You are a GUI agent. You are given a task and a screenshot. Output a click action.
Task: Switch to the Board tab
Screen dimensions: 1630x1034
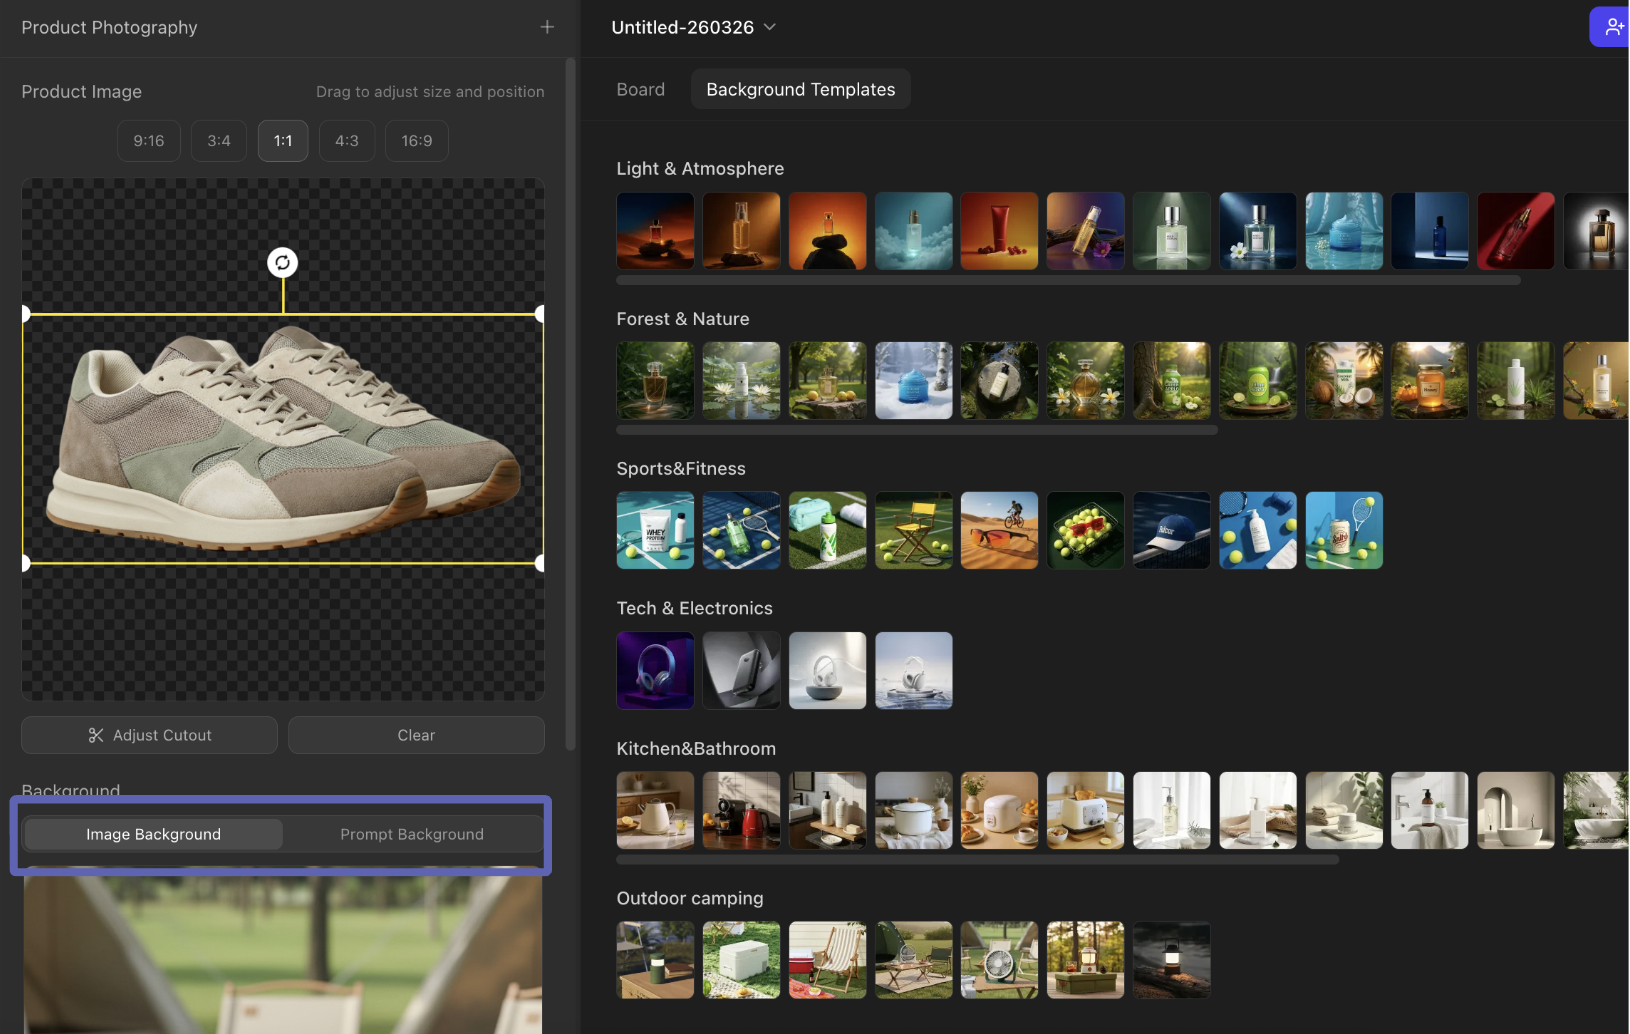(640, 89)
